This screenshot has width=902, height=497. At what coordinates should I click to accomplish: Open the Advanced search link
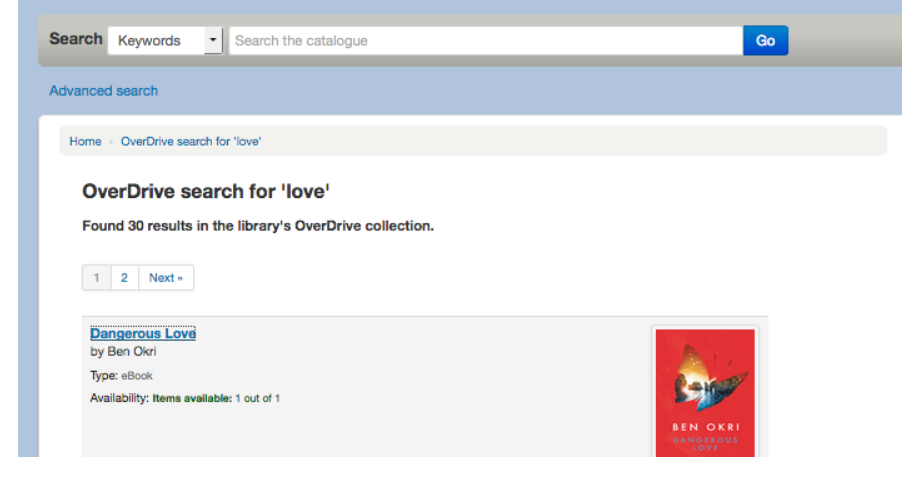104,91
